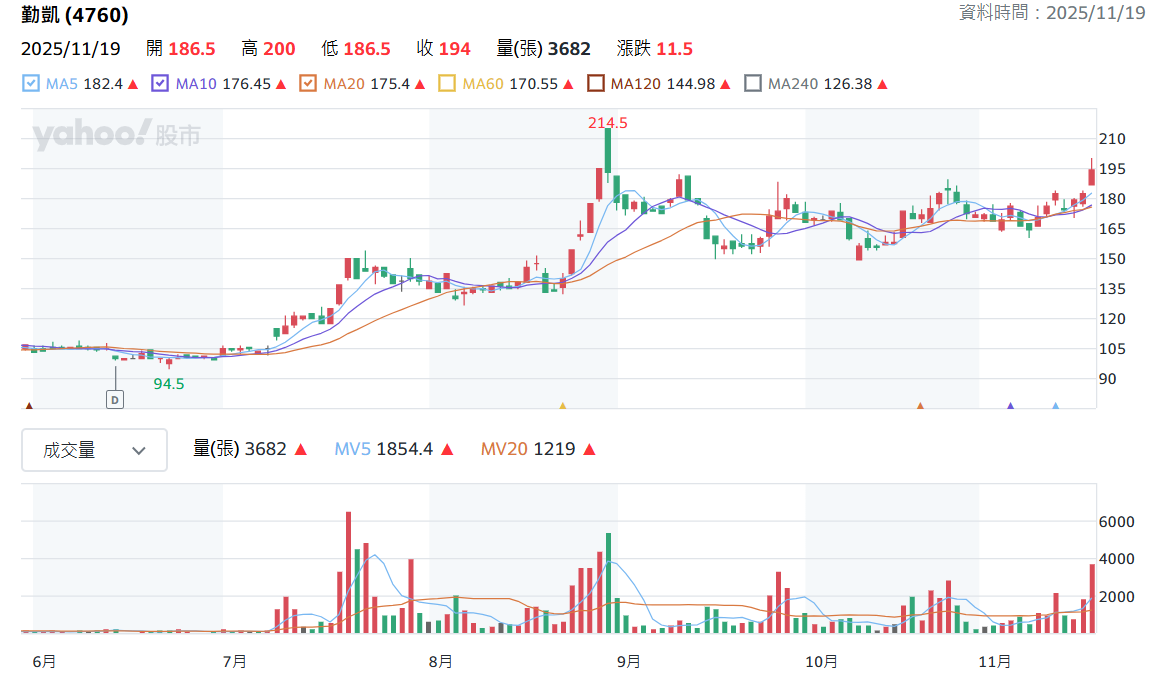This screenshot has height=682, width=1161.
Task: Toggle the MA10 moving average checkbox
Action: coord(160,84)
